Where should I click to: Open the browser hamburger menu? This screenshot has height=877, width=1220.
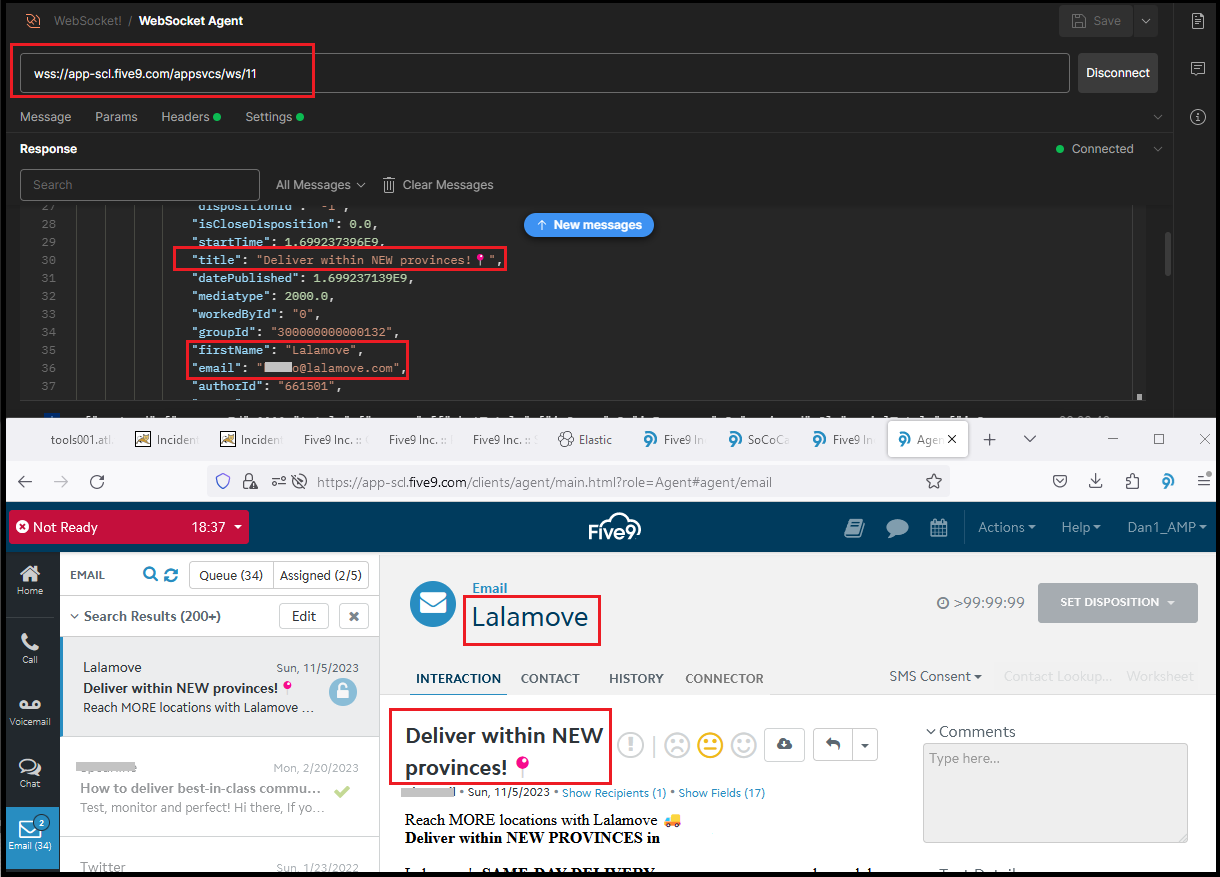click(1205, 481)
